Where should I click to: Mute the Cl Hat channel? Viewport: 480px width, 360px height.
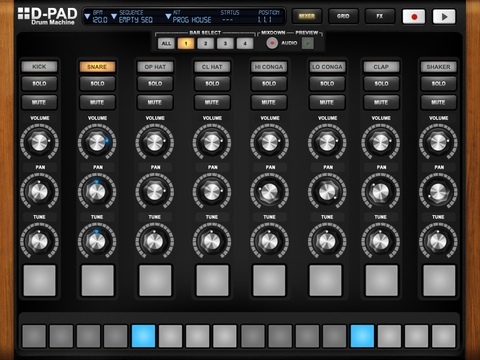pos(212,102)
